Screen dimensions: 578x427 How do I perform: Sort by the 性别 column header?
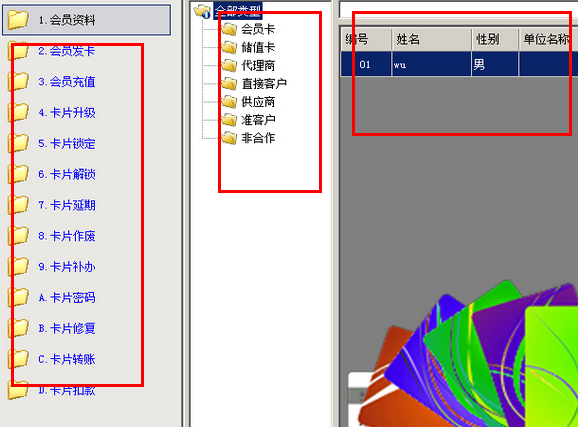[x=495, y=39]
